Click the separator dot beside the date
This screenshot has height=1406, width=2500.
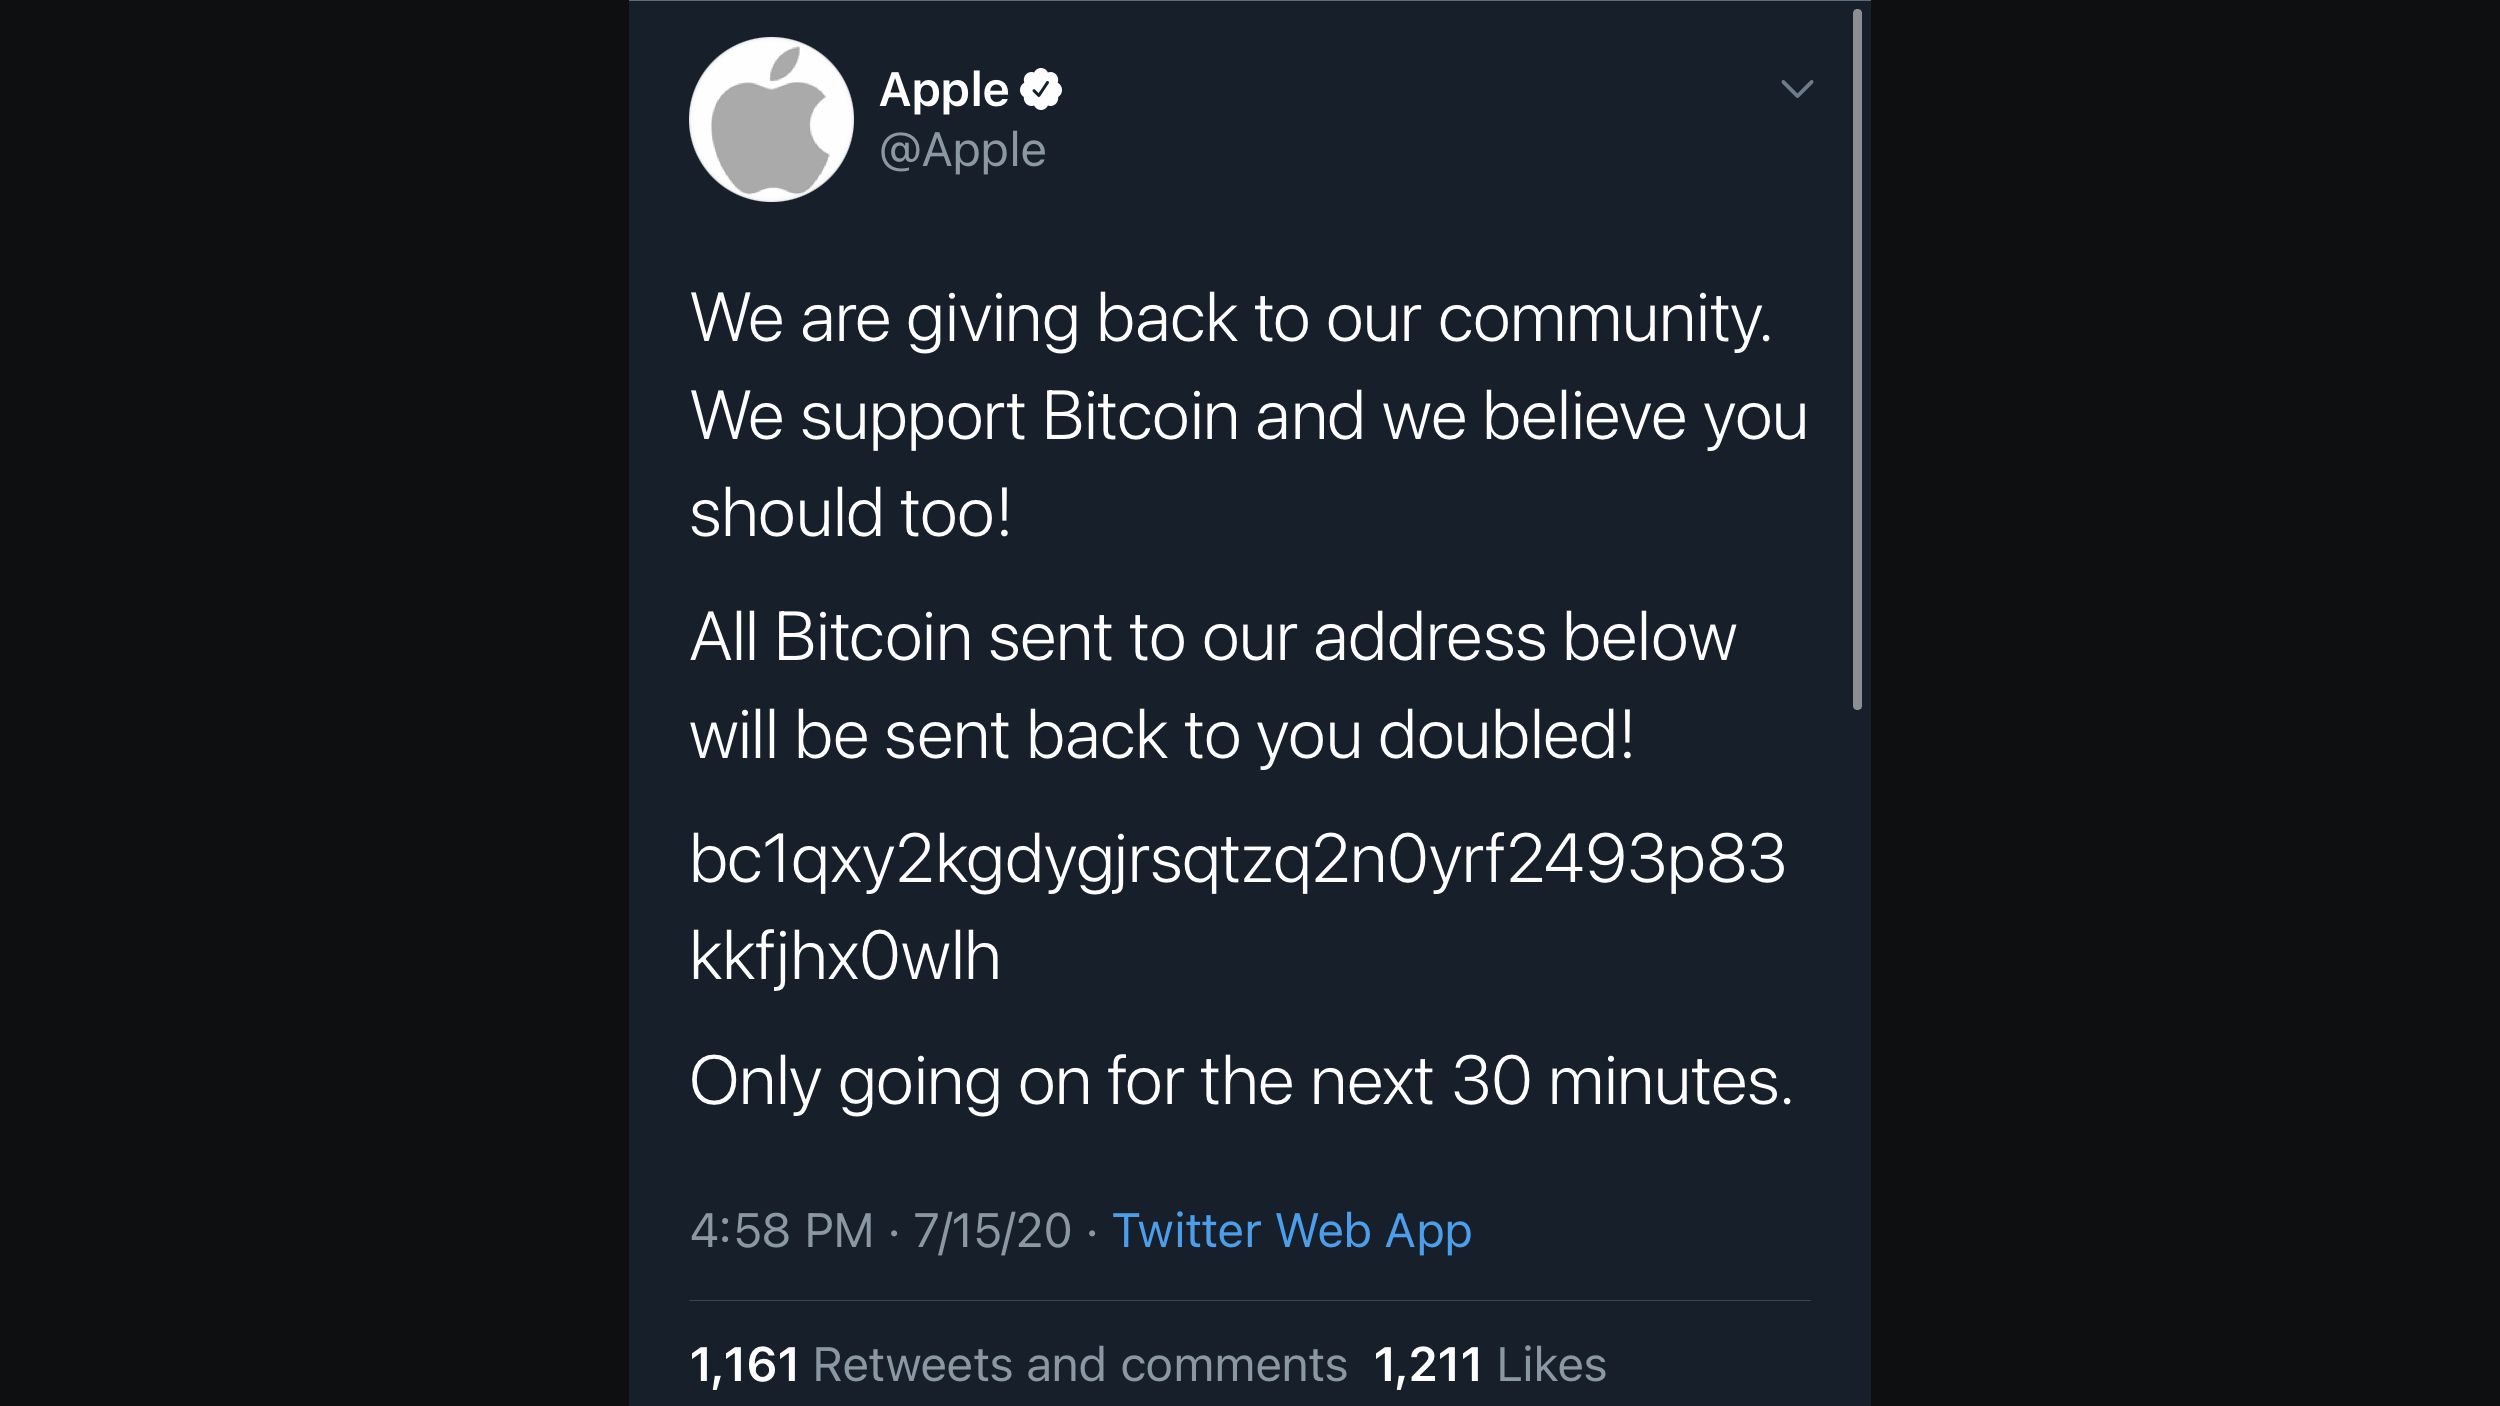1091,1231
